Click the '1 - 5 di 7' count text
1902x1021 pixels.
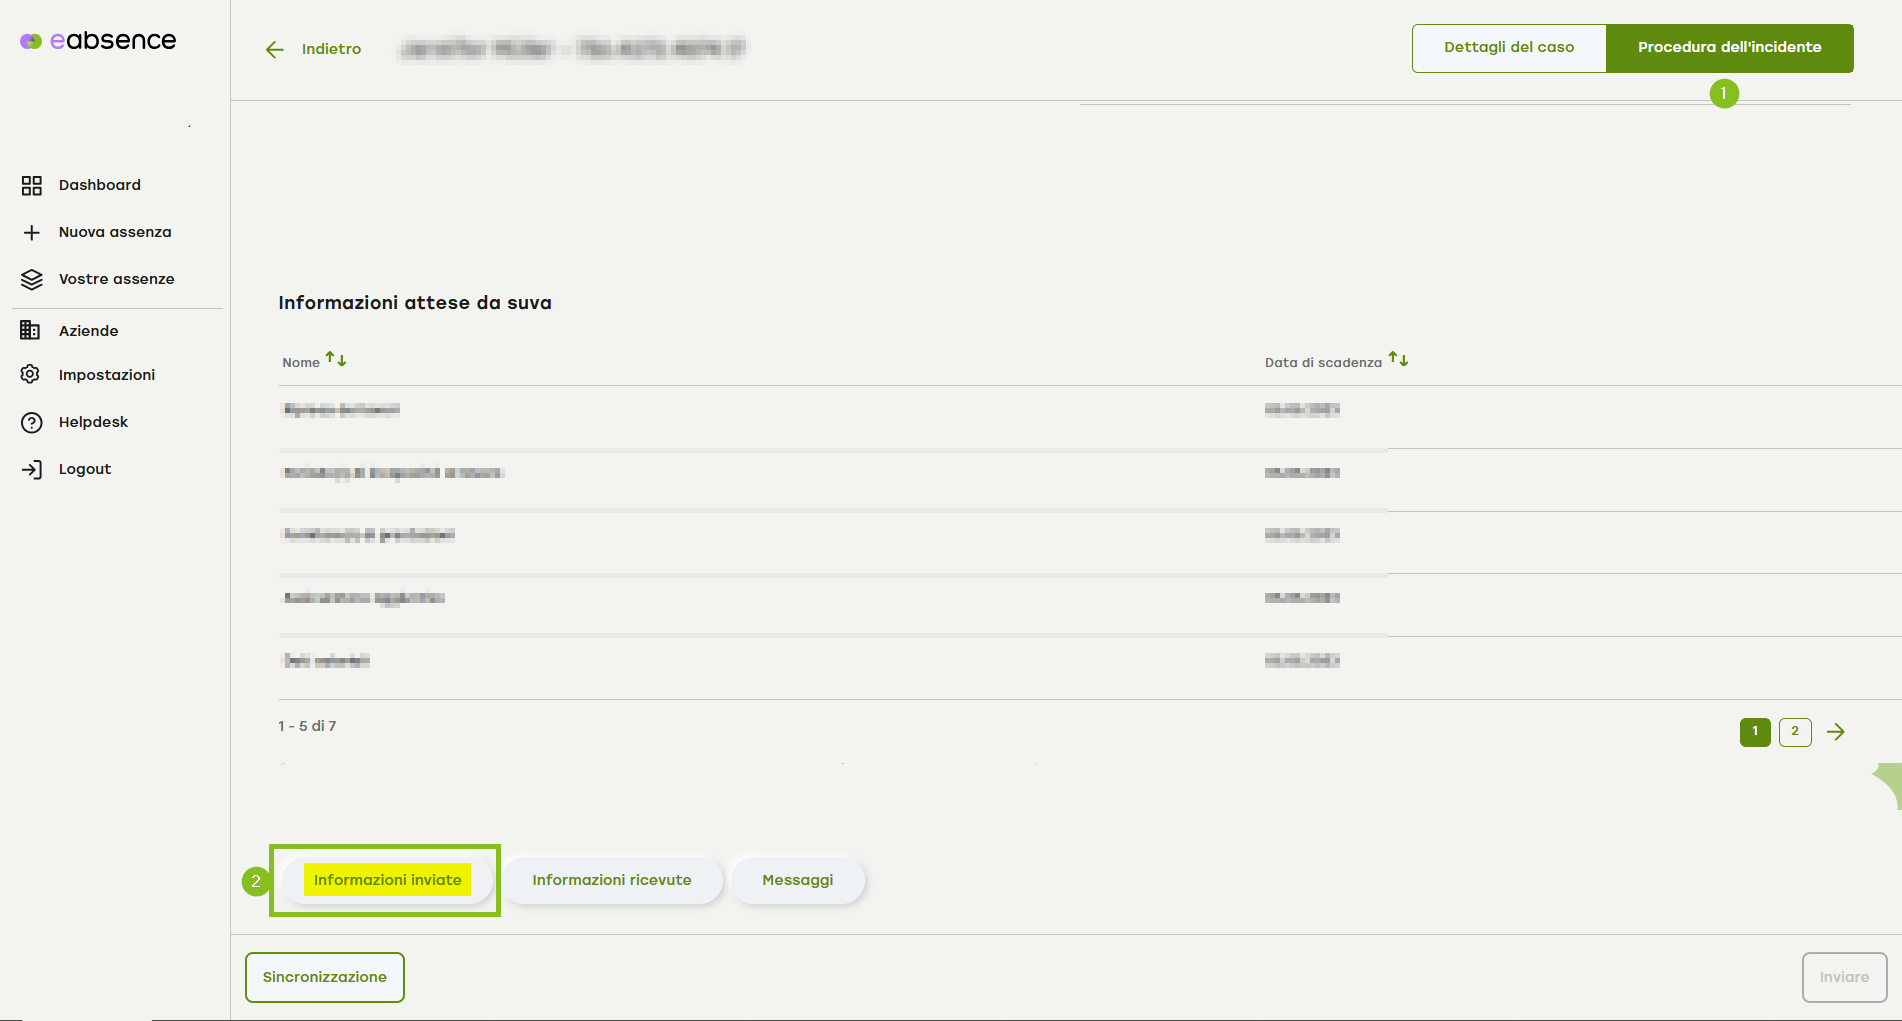click(307, 726)
